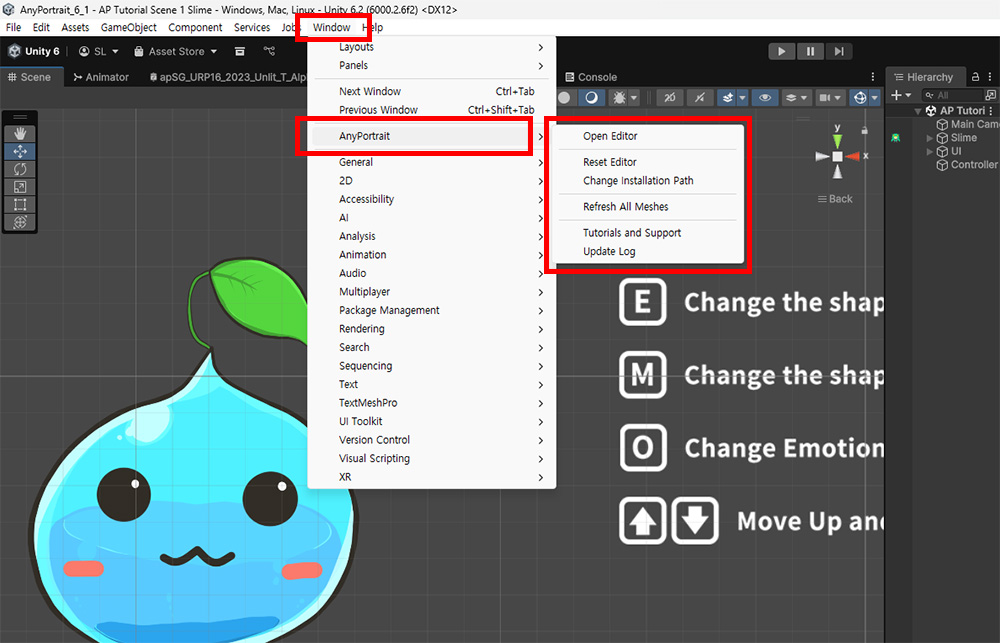This screenshot has height=643, width=1000.
Task: Click the Step frame button
Action: [x=840, y=51]
